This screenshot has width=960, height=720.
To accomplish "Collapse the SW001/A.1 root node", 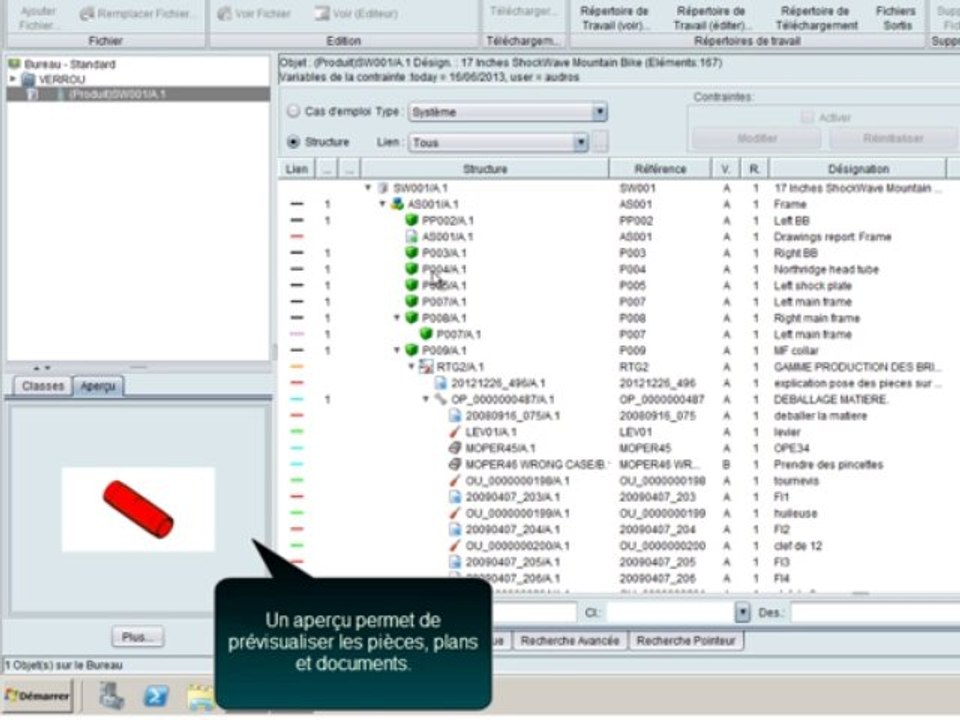I will pos(368,187).
